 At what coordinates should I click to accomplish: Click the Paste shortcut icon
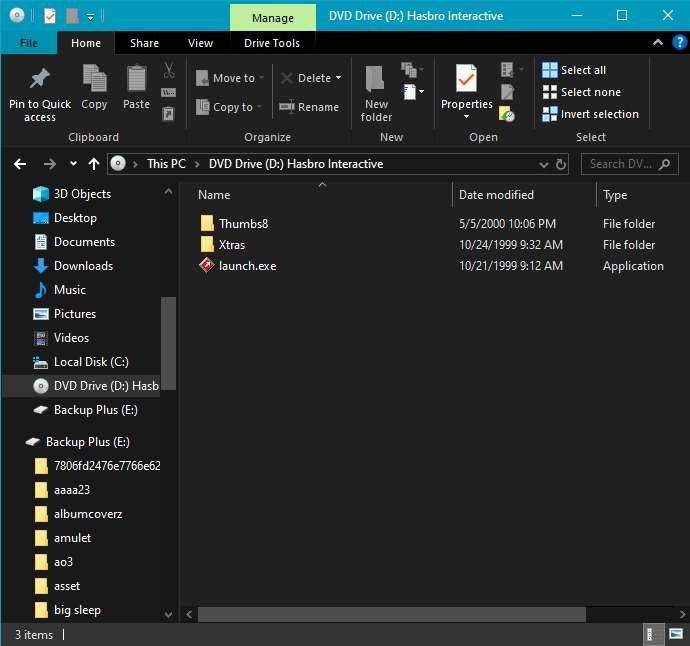169,114
